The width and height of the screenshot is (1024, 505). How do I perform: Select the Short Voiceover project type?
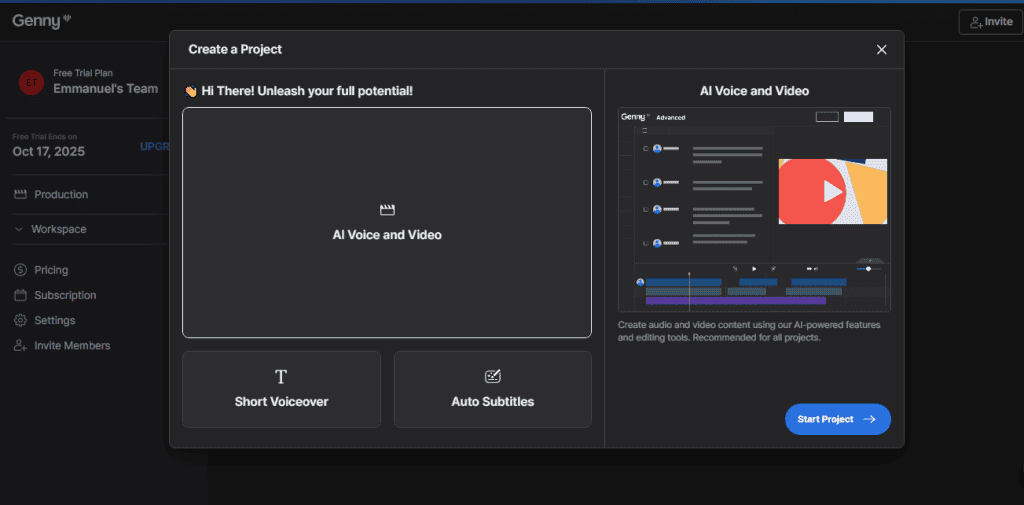281,389
